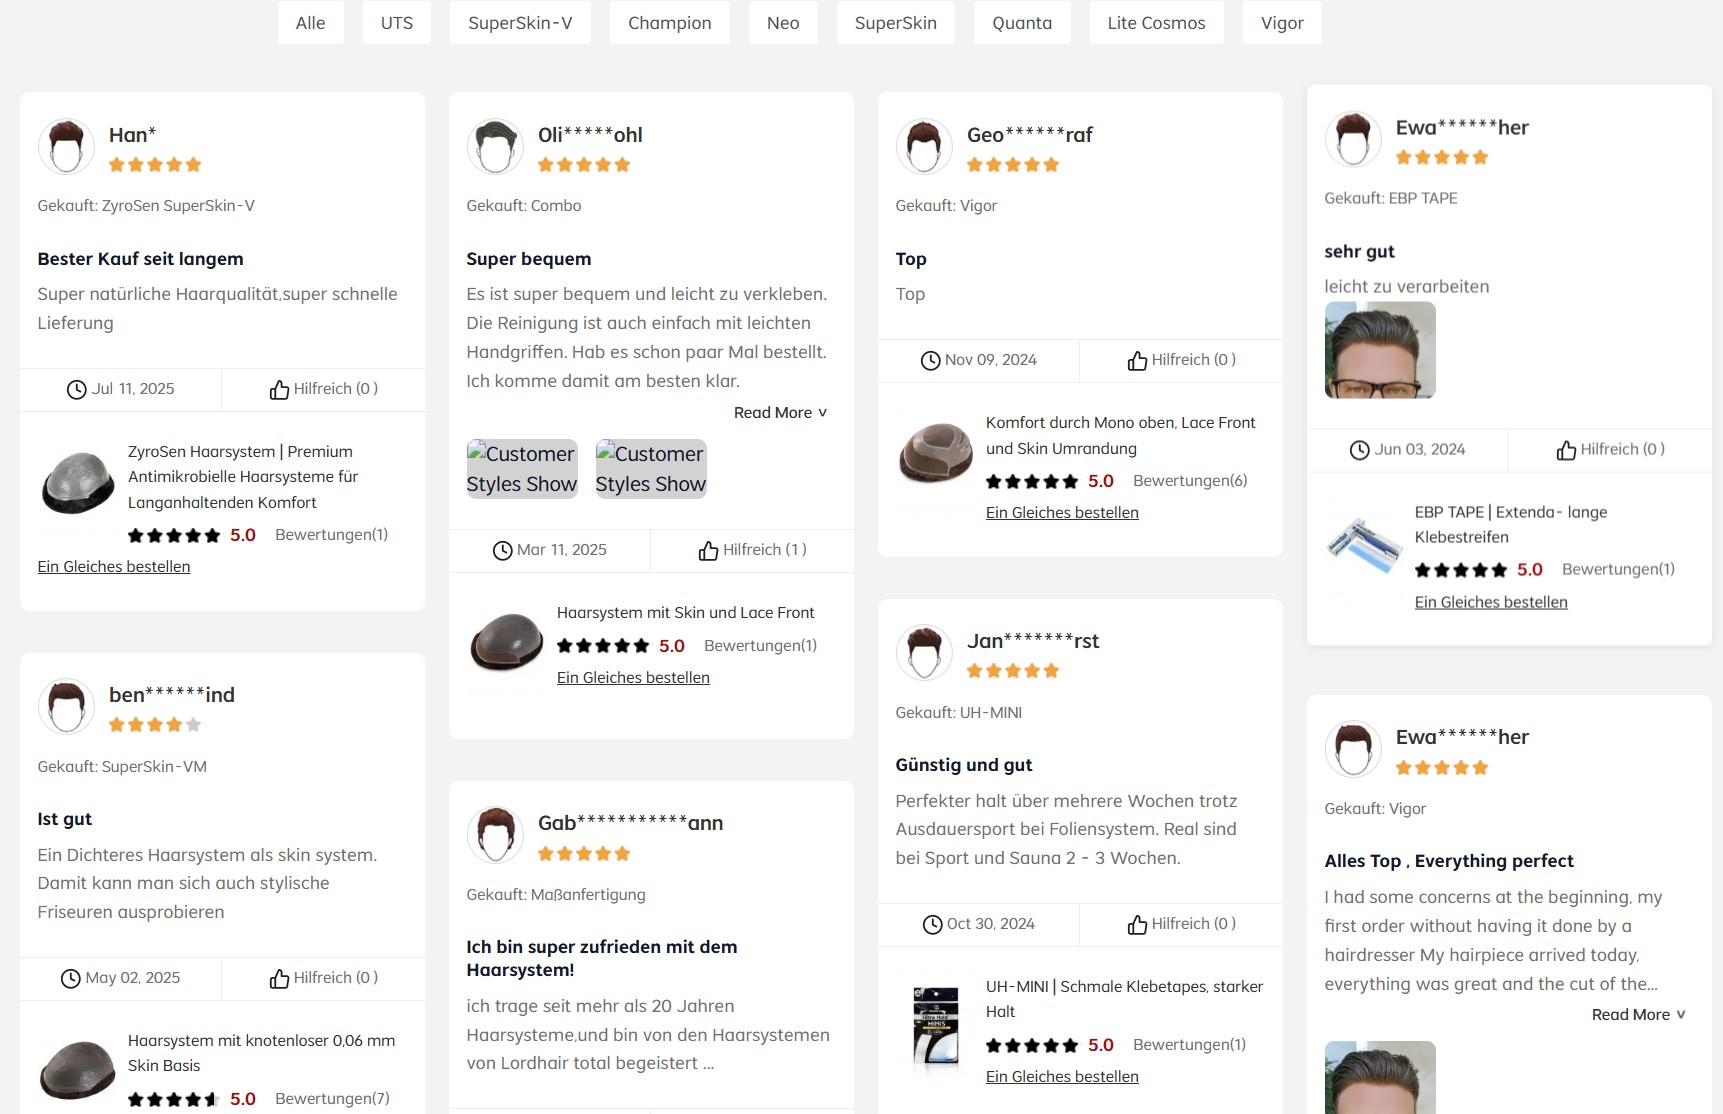Click Oli*****ohl reviewer avatar icon

(x=495, y=147)
